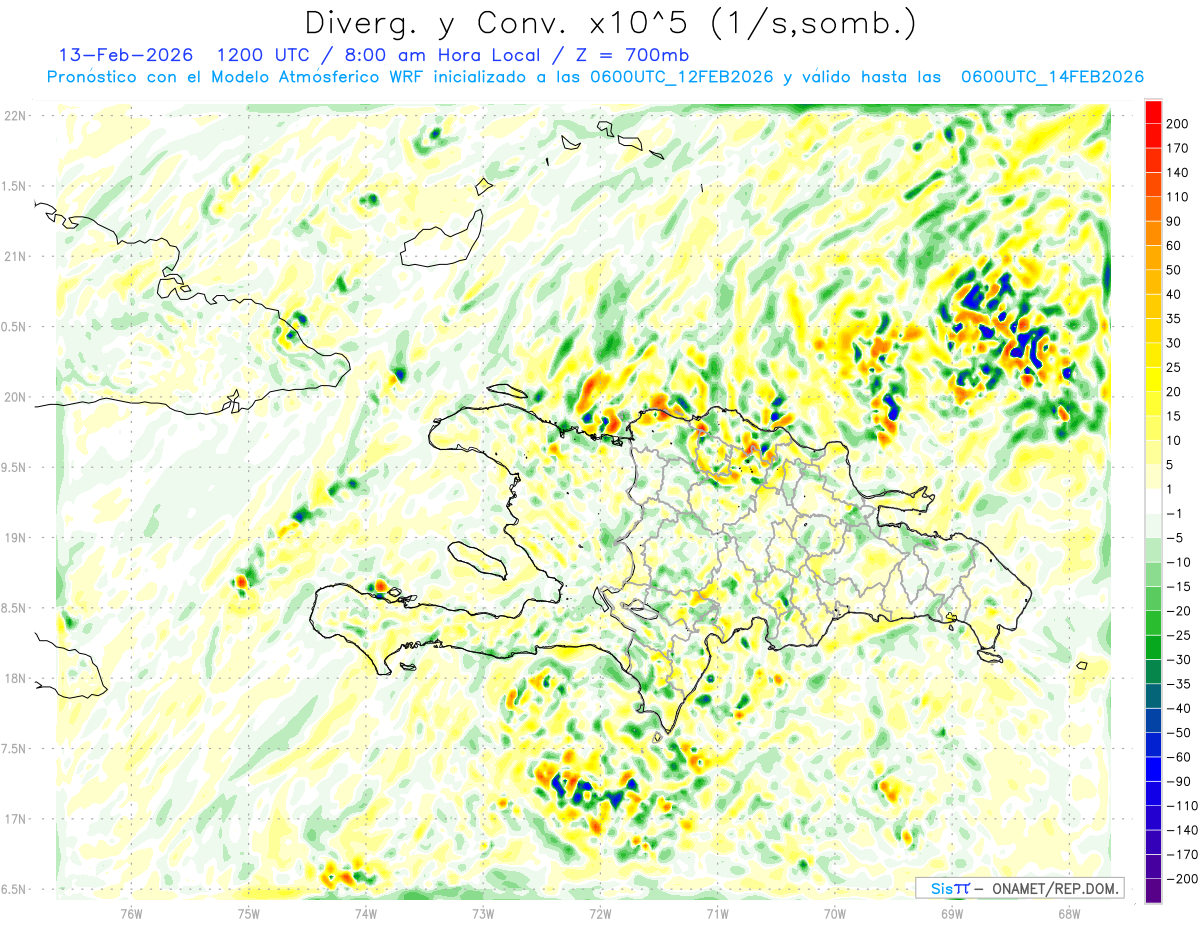Click the '-140' color scale label
The width and height of the screenshot is (1200, 927).
[x=1182, y=830]
